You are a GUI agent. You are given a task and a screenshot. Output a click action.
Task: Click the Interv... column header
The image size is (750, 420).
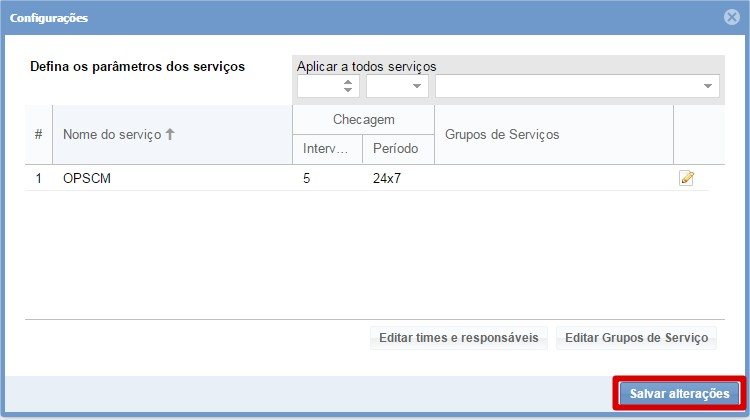(x=327, y=149)
